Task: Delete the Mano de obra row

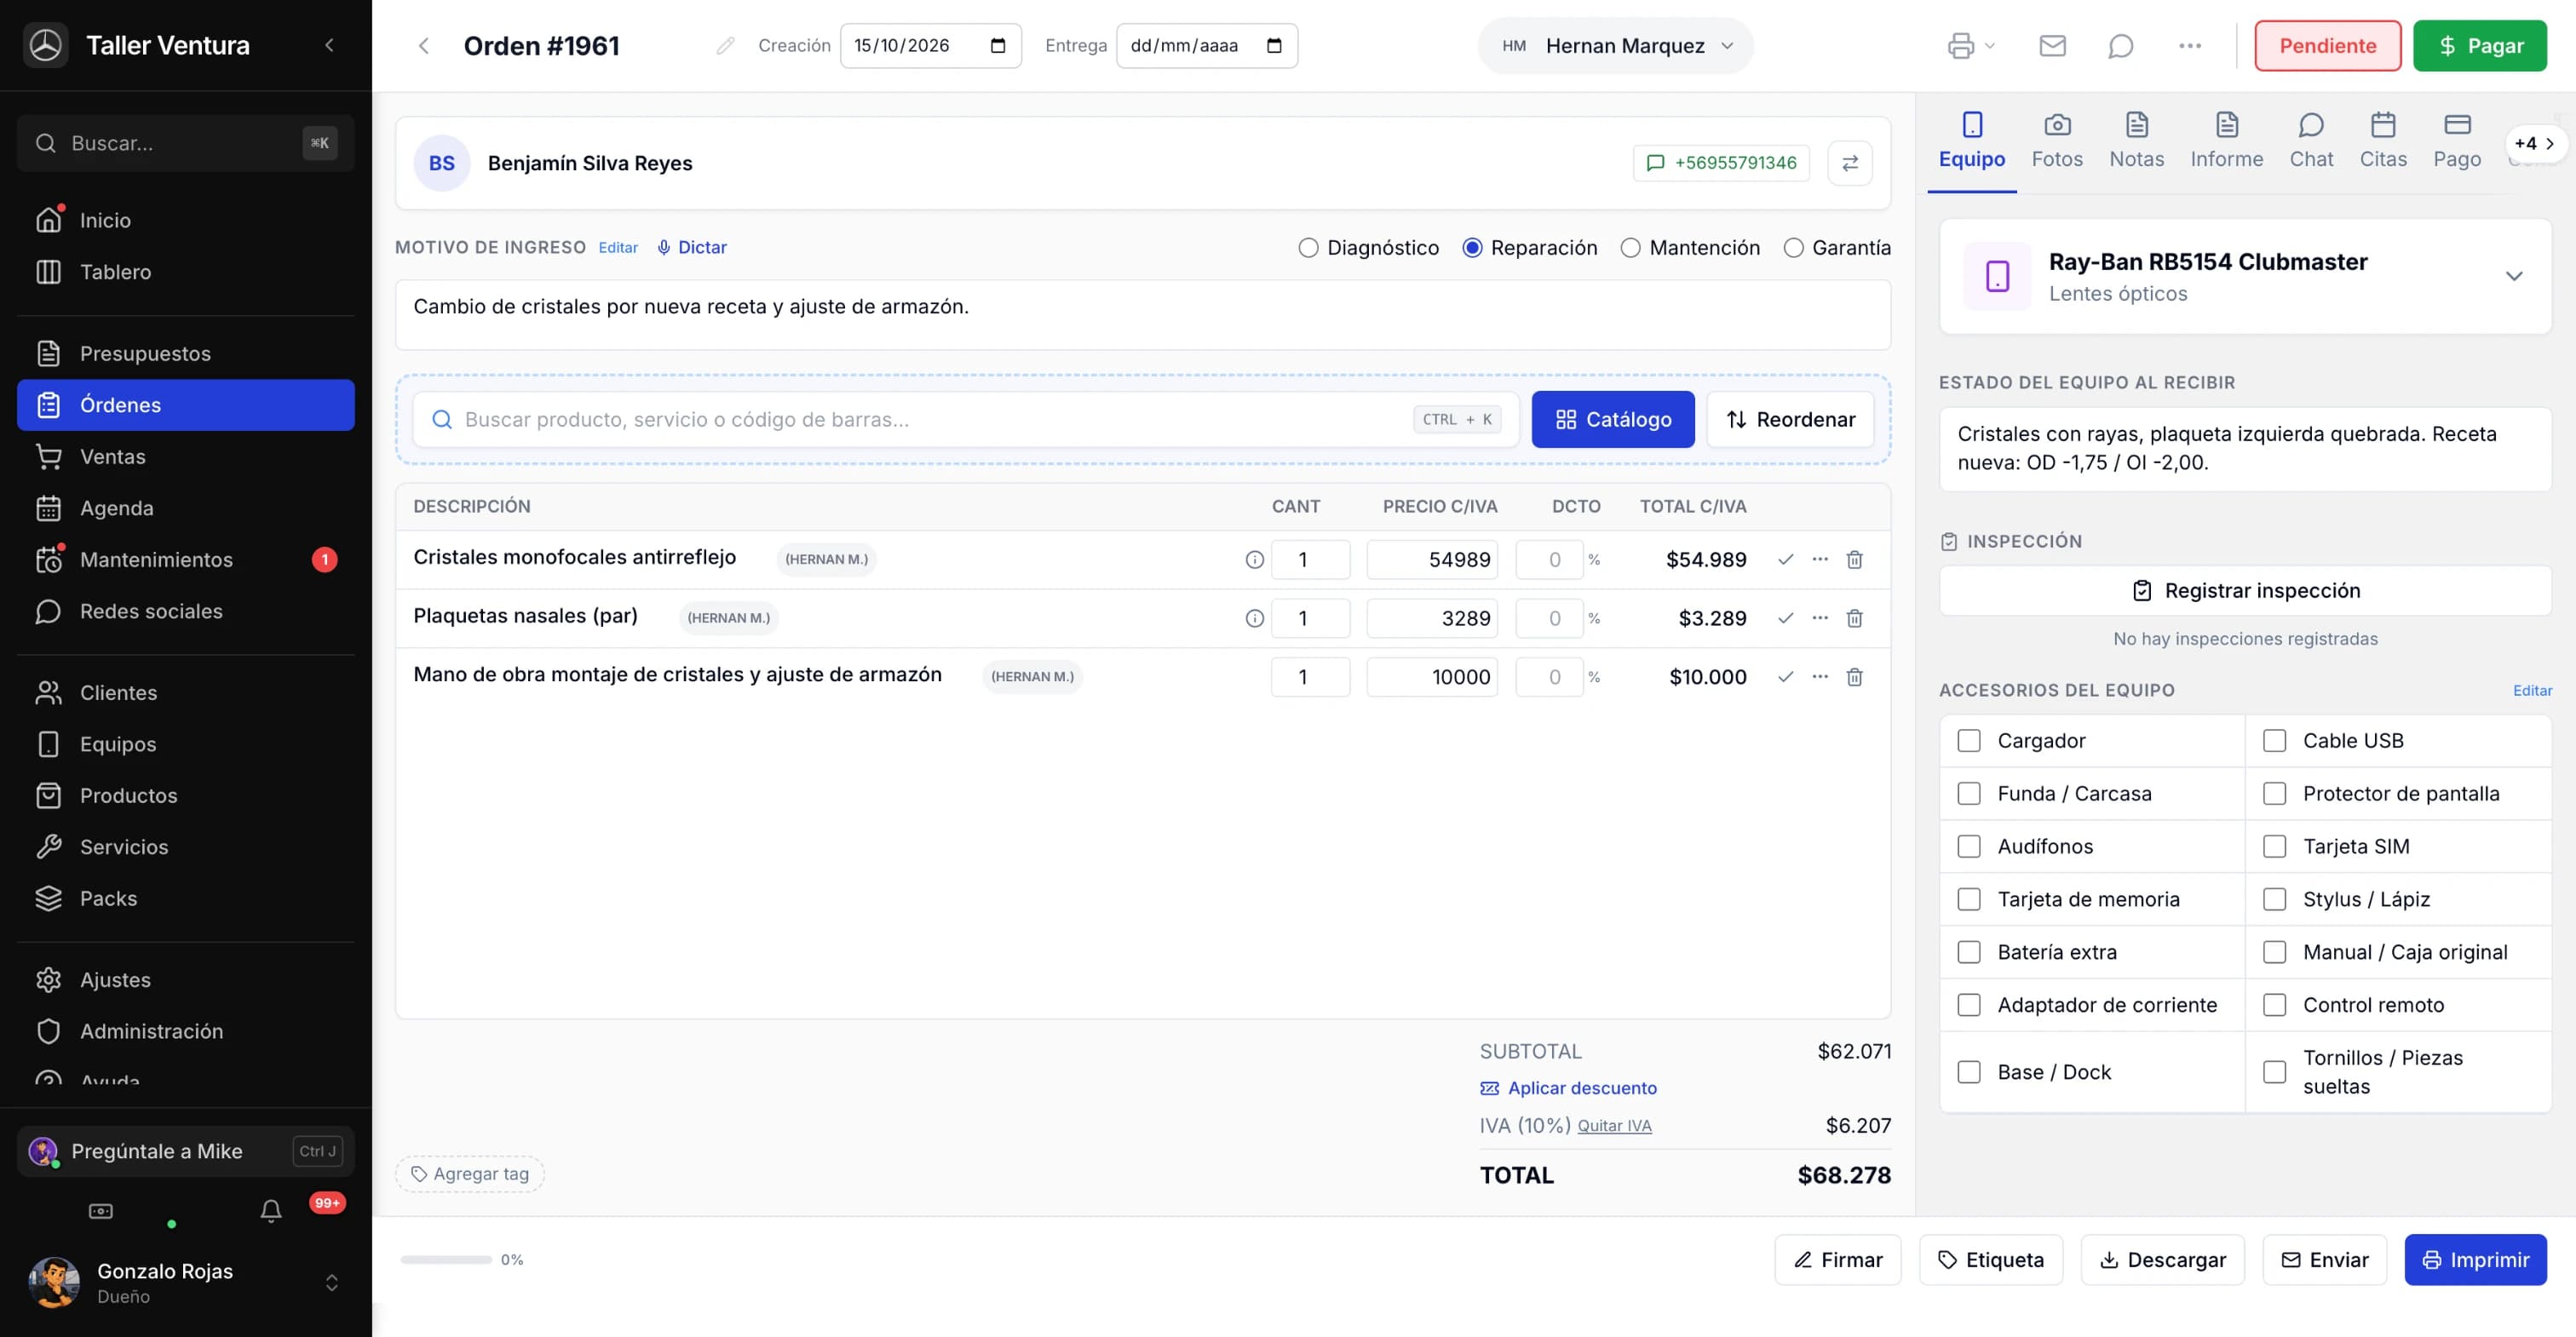Action: [x=1854, y=677]
